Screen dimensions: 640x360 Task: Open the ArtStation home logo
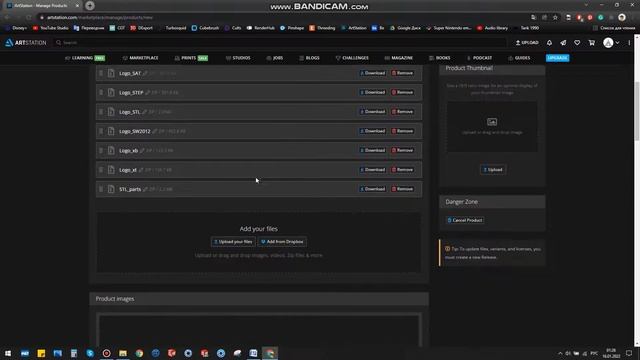click(x=26, y=43)
